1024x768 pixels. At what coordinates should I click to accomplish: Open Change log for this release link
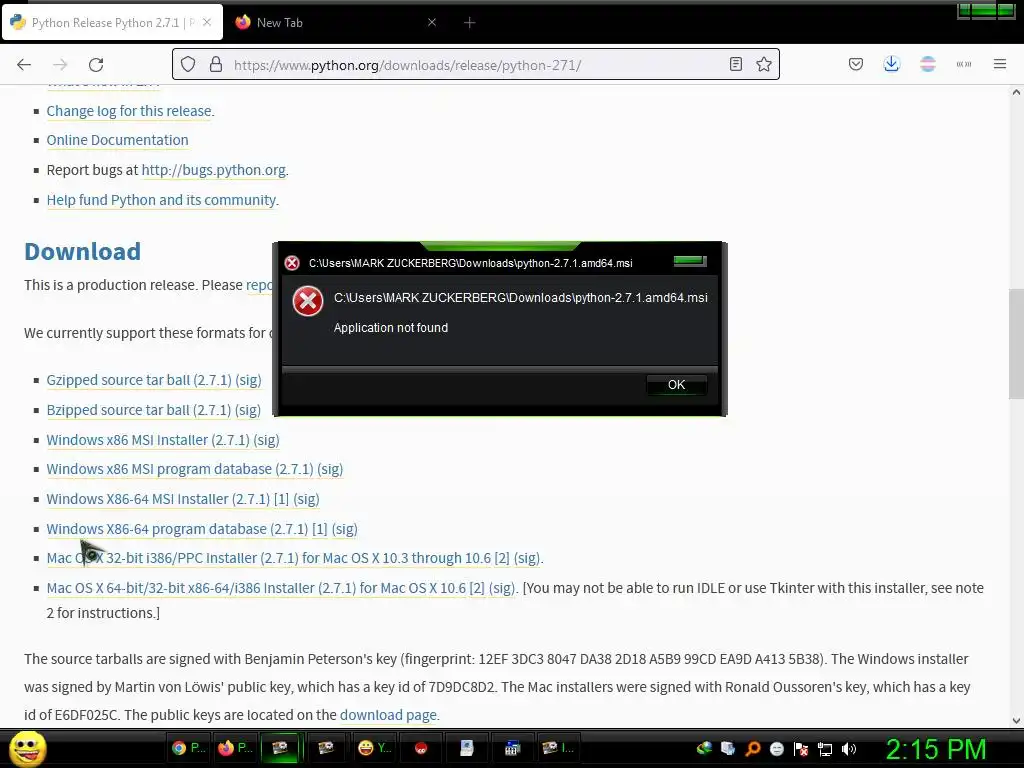pos(129,111)
